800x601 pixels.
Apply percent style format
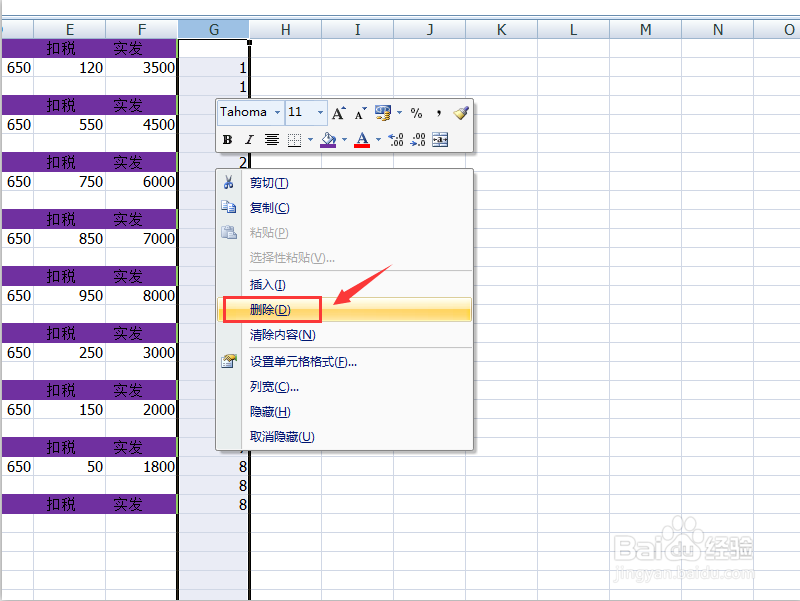click(x=416, y=113)
